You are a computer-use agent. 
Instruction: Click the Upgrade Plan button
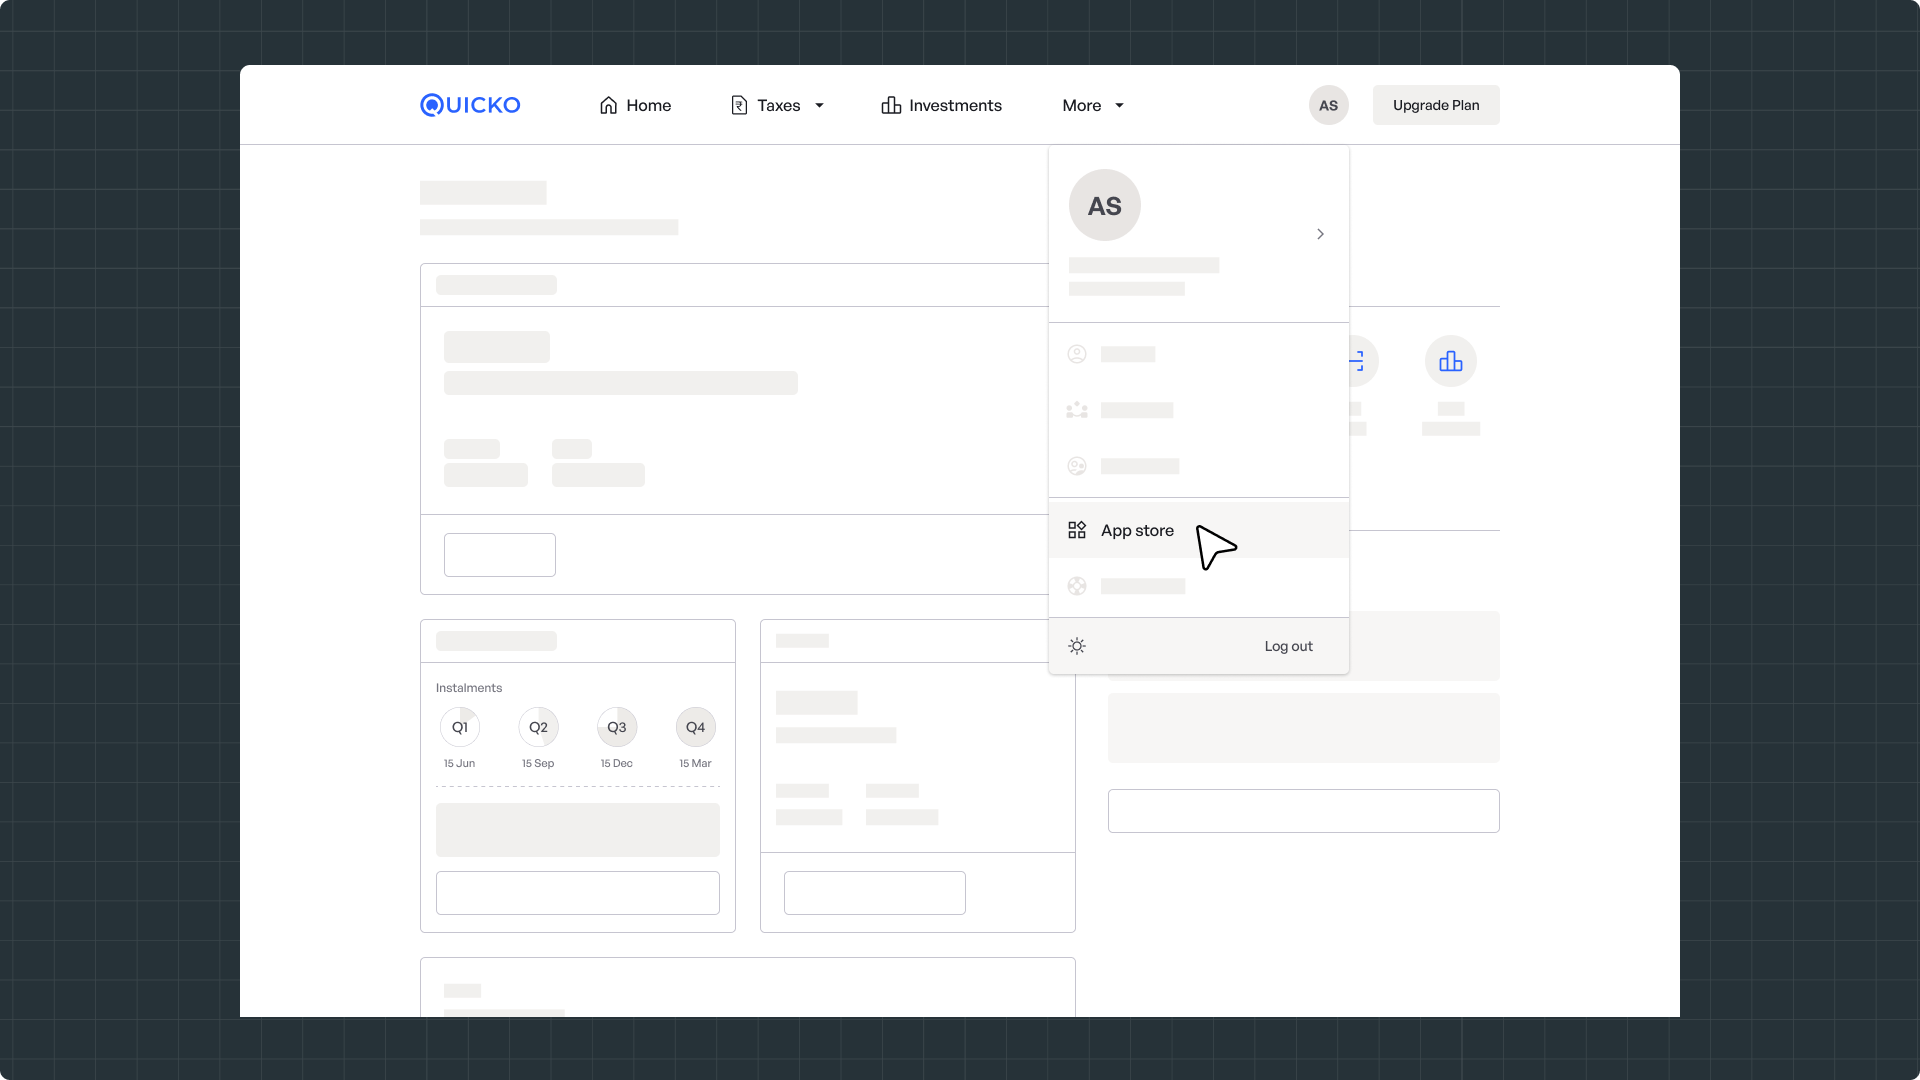(x=1436, y=105)
